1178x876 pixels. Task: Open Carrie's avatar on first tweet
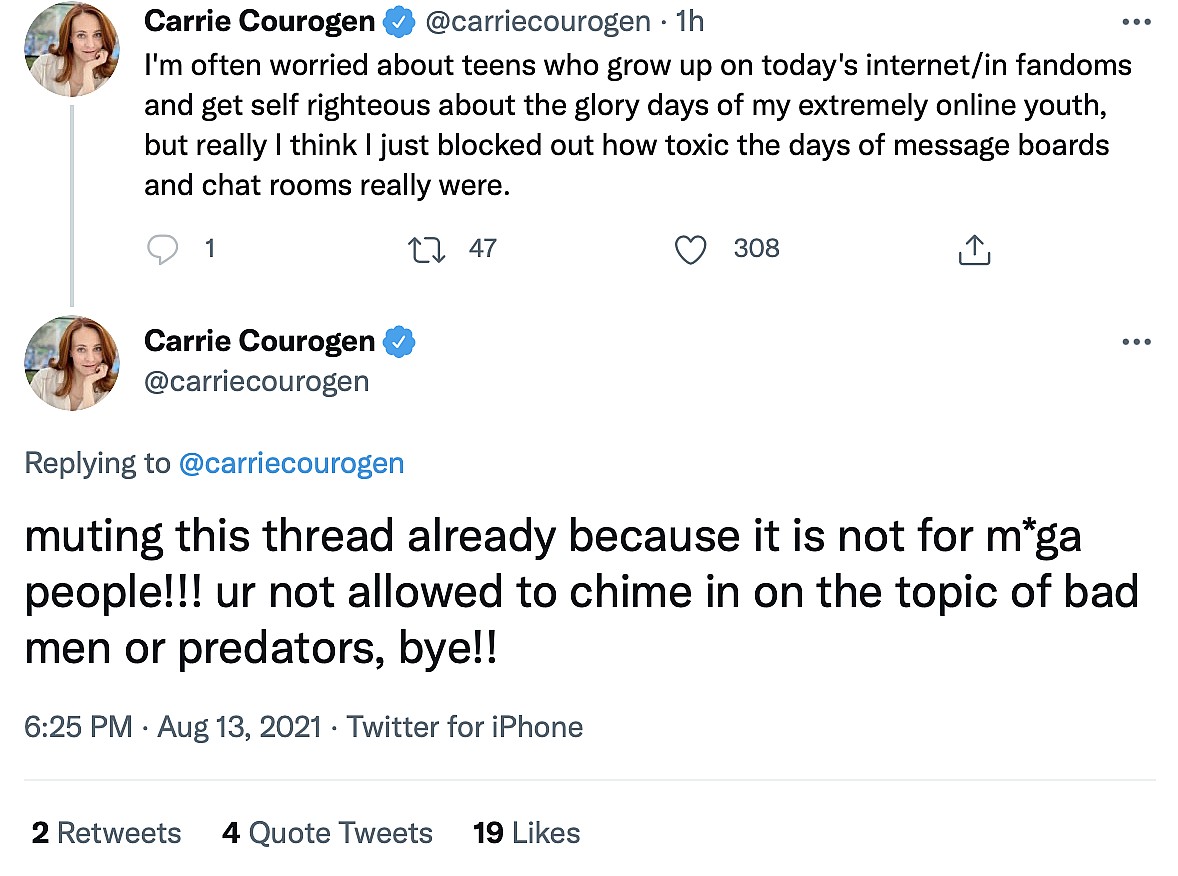[x=71, y=46]
